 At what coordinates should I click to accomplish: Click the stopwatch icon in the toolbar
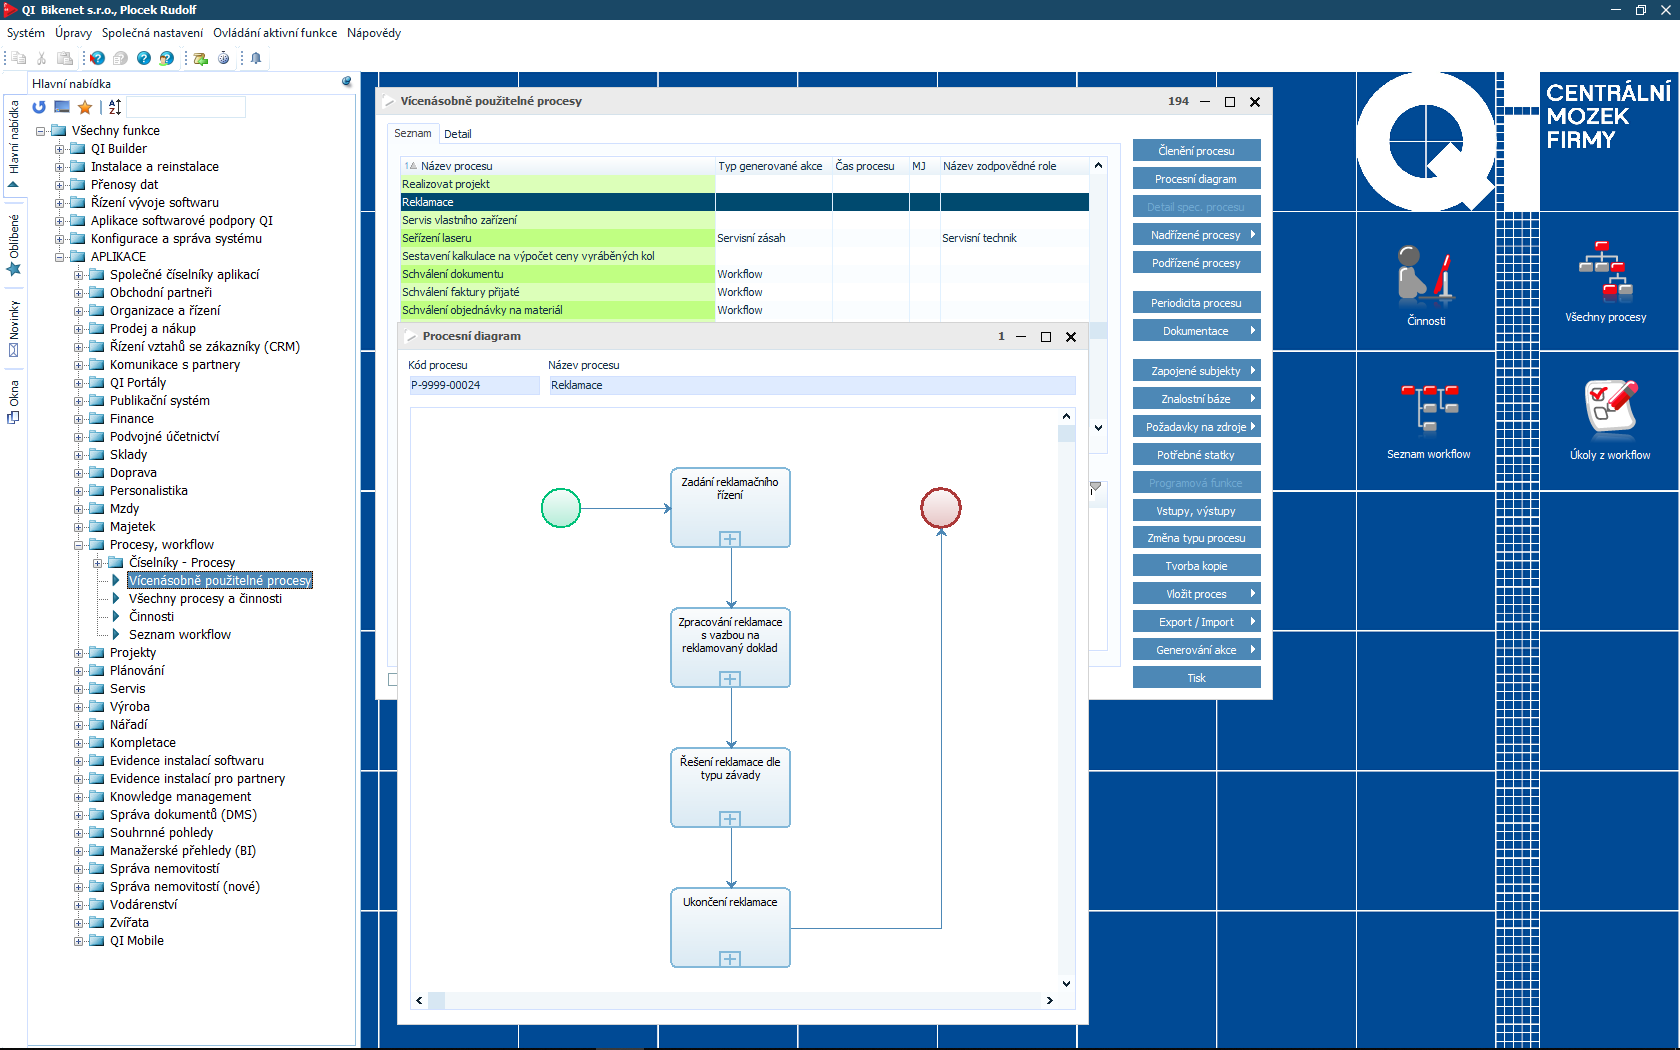pos(223,58)
